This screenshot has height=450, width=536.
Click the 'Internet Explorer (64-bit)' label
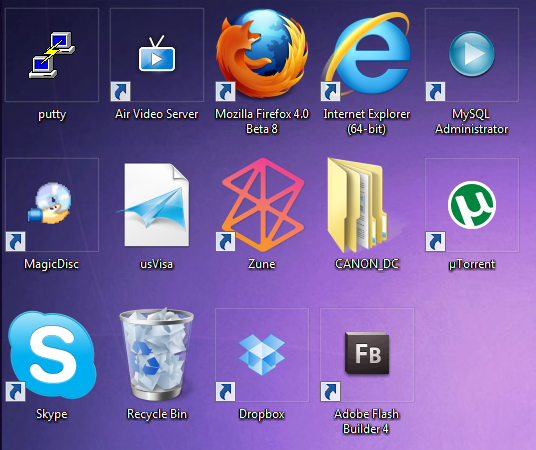coord(367,121)
